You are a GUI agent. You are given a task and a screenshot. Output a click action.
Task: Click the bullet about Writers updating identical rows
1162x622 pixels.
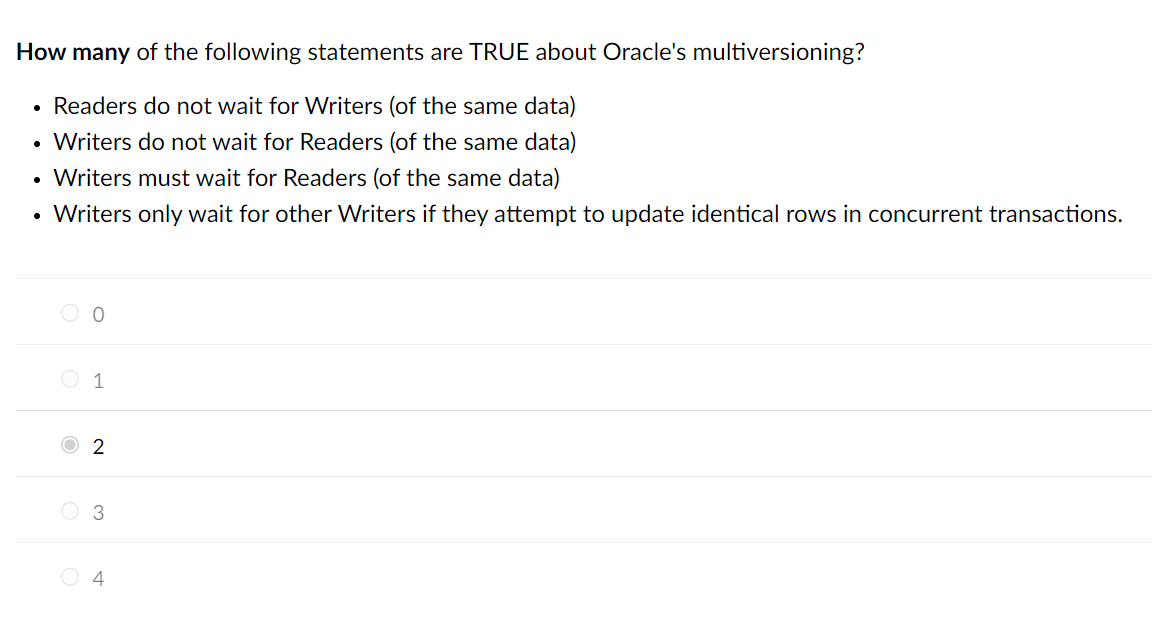[x=587, y=213]
